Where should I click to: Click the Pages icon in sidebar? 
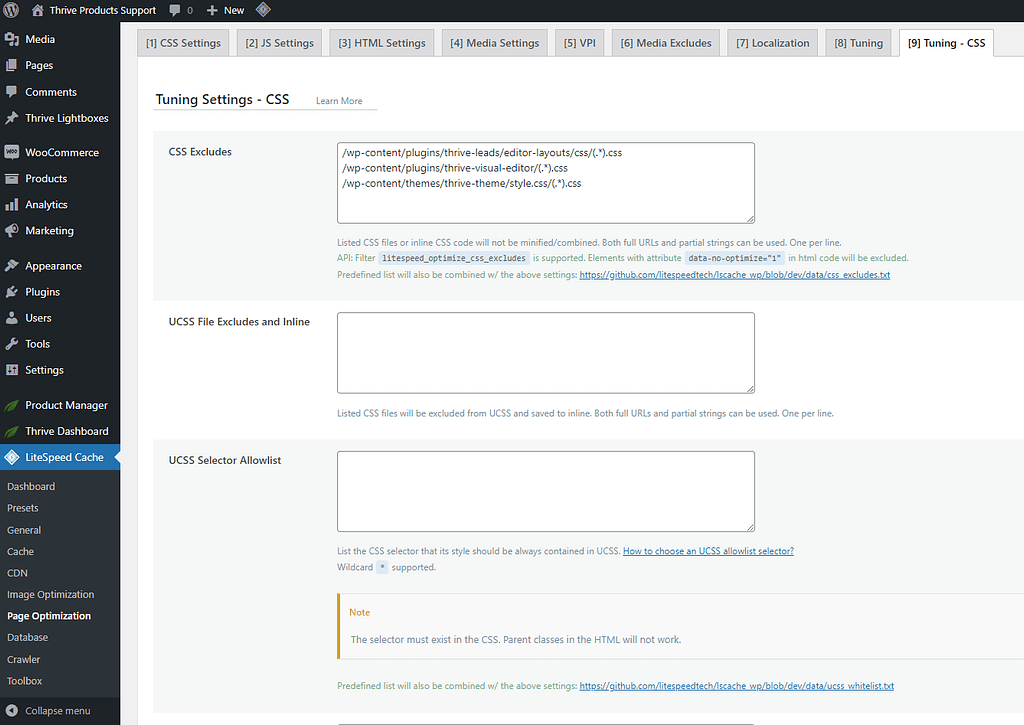coord(12,65)
